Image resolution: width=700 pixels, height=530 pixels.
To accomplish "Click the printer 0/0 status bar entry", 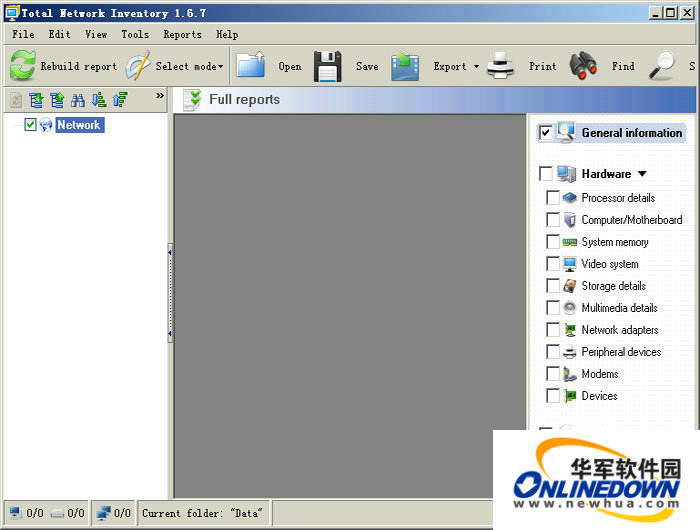I will [67, 513].
